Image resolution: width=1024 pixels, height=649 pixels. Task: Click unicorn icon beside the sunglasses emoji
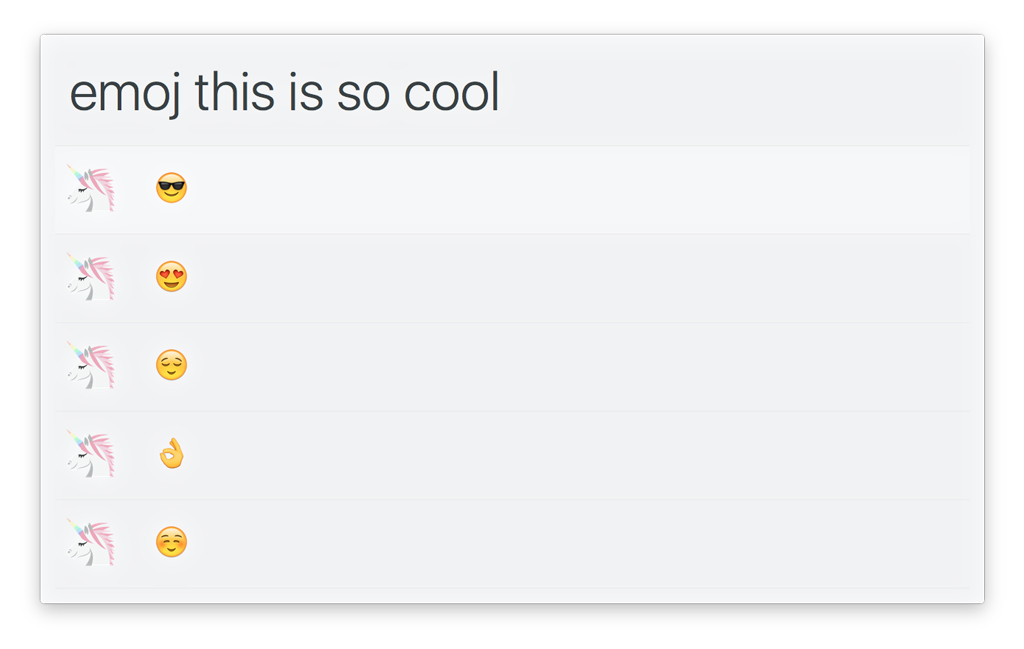click(91, 189)
